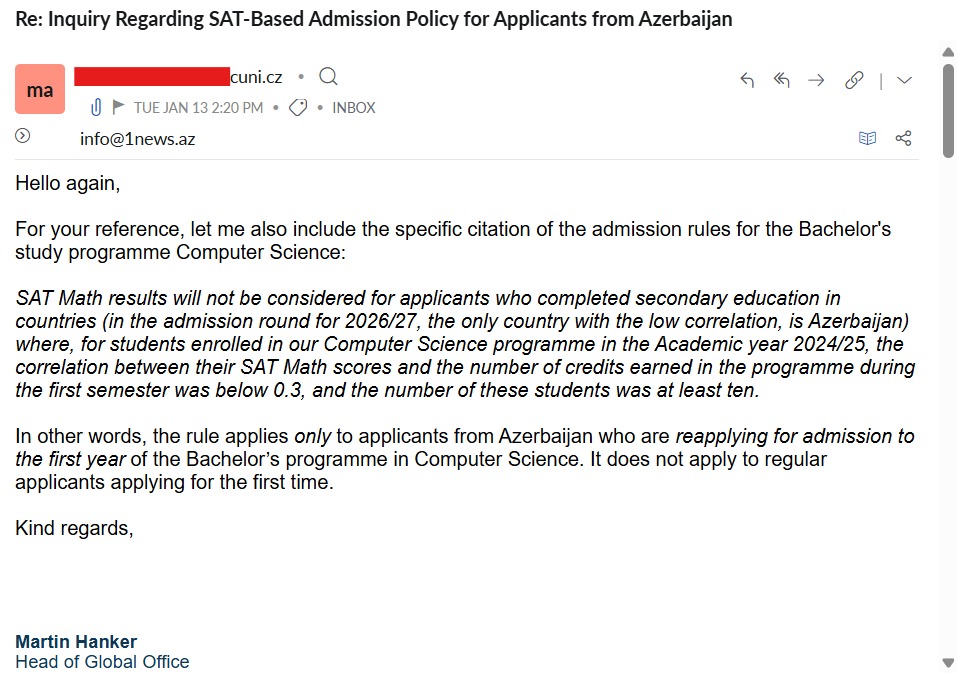Screen dimensions: 957x676
Task: Click the Martin Hanker signature name
Action: pos(76,641)
